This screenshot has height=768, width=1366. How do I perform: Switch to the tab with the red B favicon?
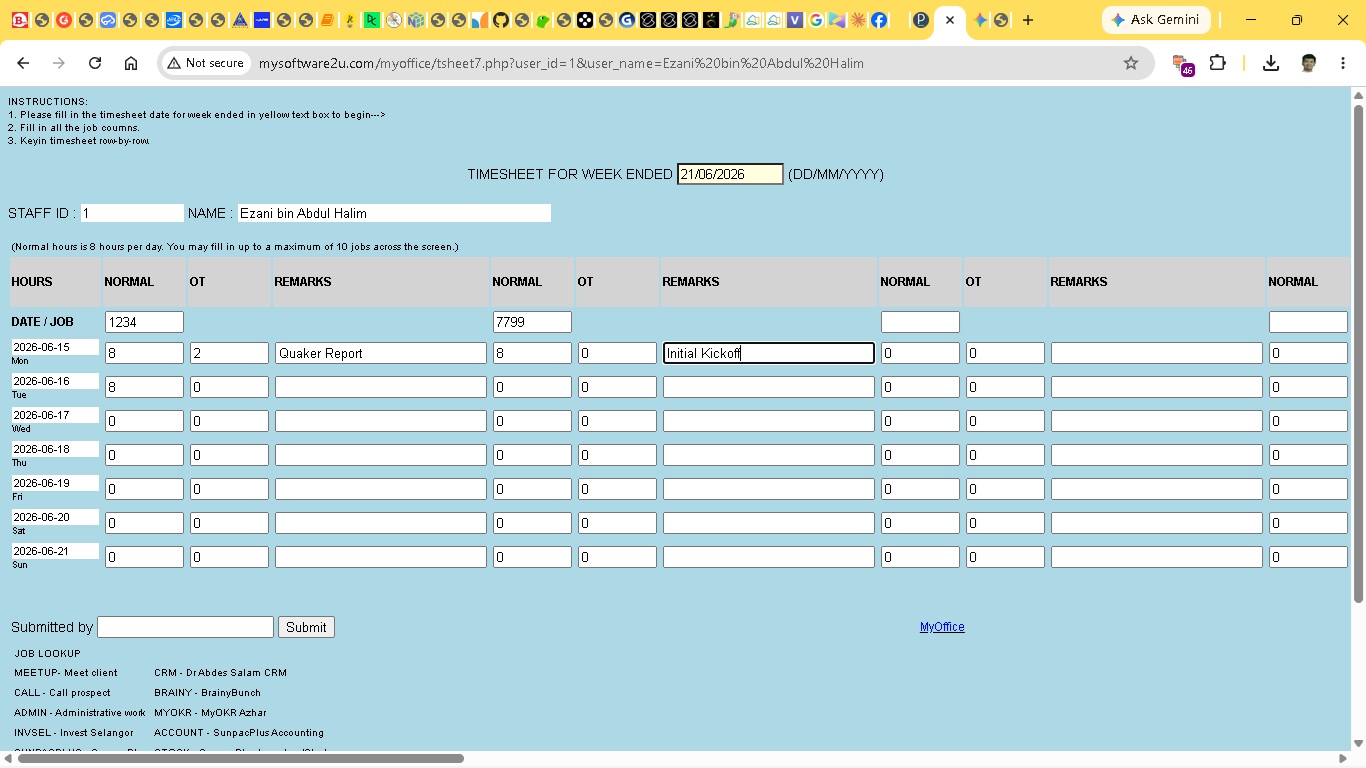click(x=20, y=20)
